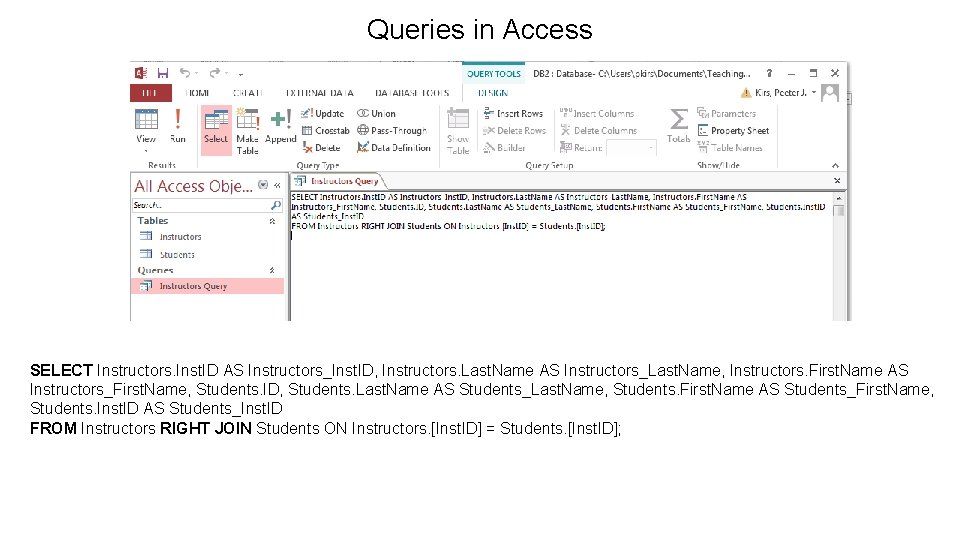Click the search magnifier icon
Viewport: 960px width, 540px height.
coord(276,205)
